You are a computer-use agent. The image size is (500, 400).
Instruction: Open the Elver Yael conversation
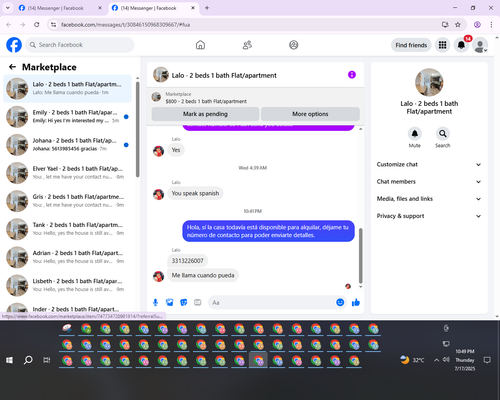(x=68, y=173)
